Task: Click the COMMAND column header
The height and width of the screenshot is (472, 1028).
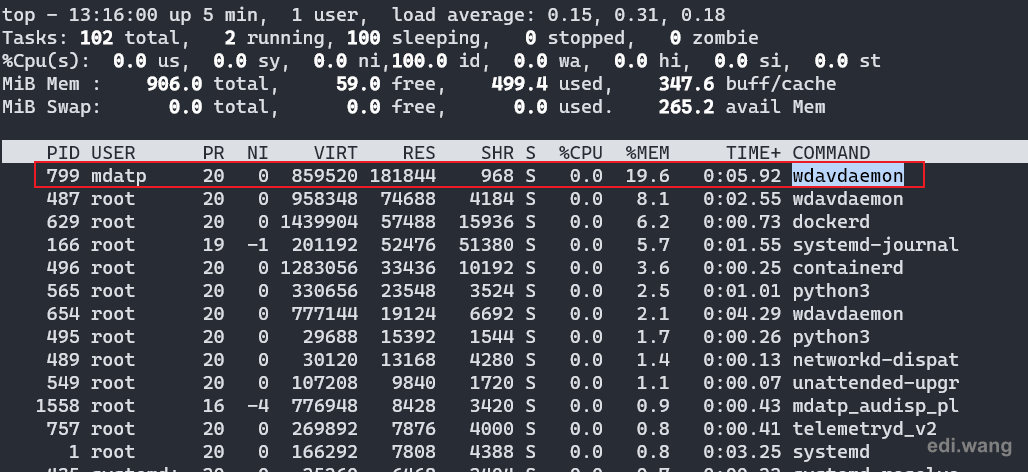Action: [831, 153]
